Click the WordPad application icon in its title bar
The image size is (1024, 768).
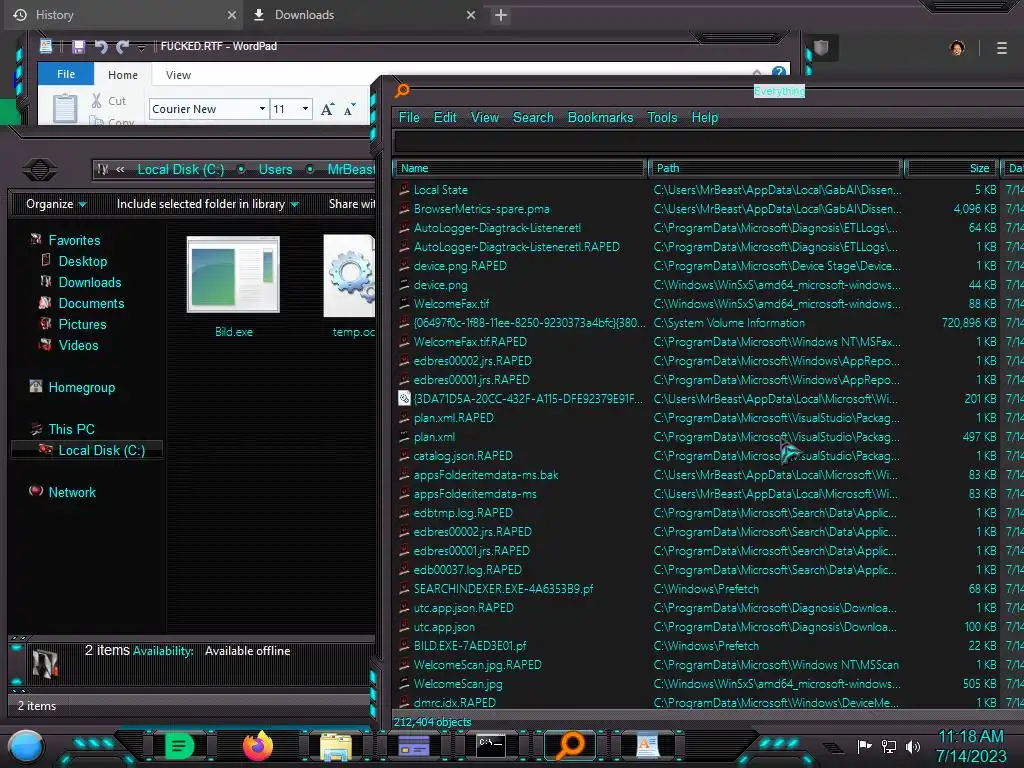(x=46, y=46)
